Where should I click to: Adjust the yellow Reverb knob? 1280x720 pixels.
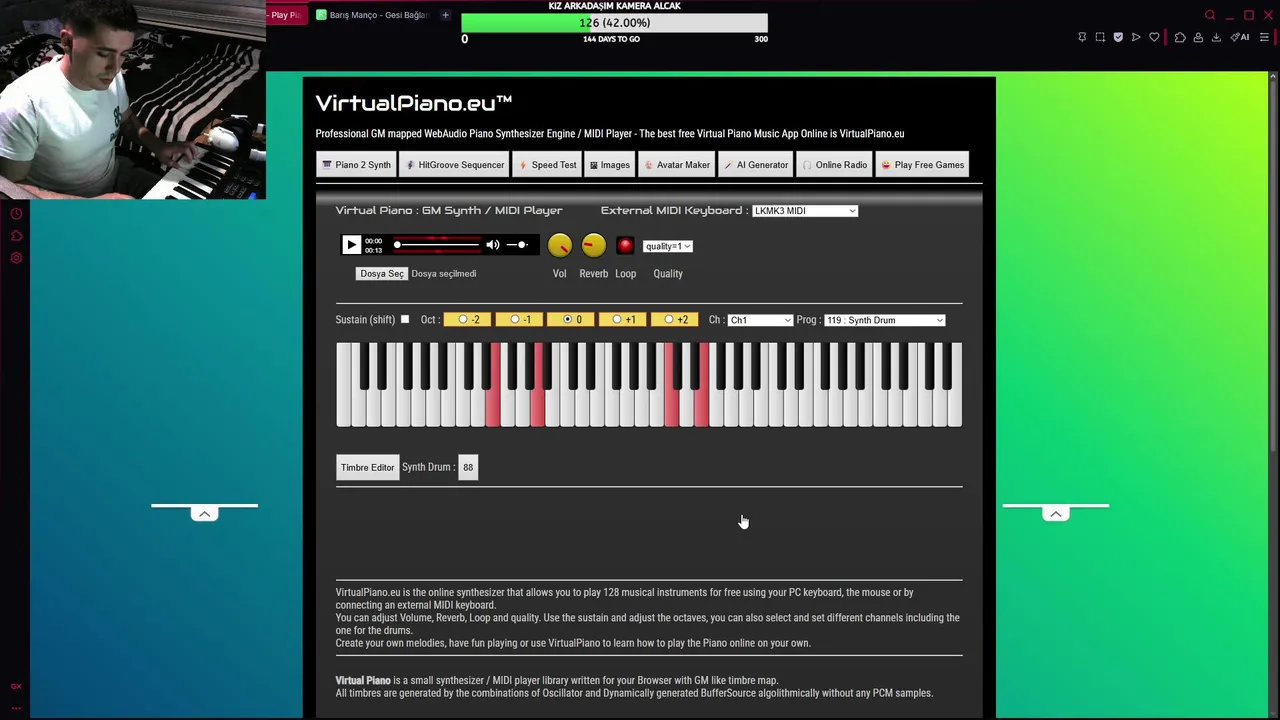(x=593, y=245)
